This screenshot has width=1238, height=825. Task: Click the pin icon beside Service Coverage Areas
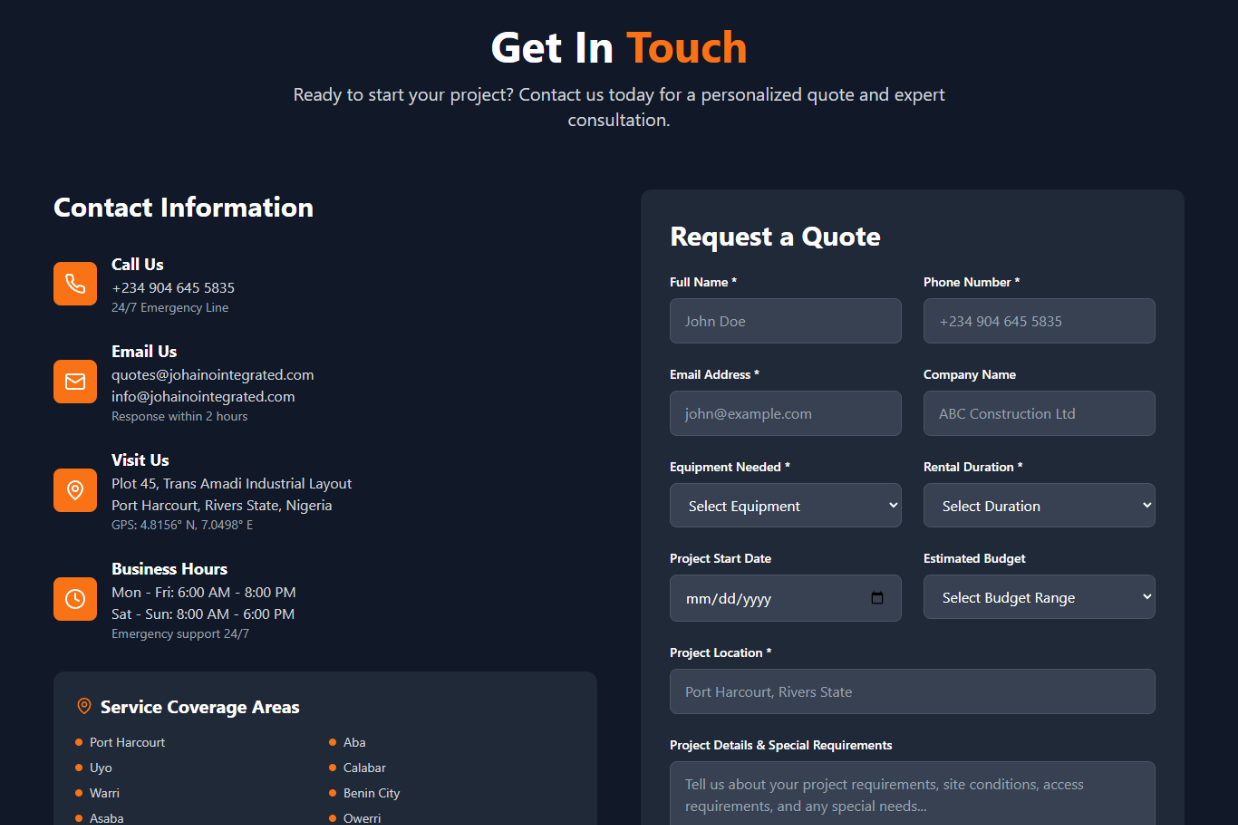tap(83, 706)
